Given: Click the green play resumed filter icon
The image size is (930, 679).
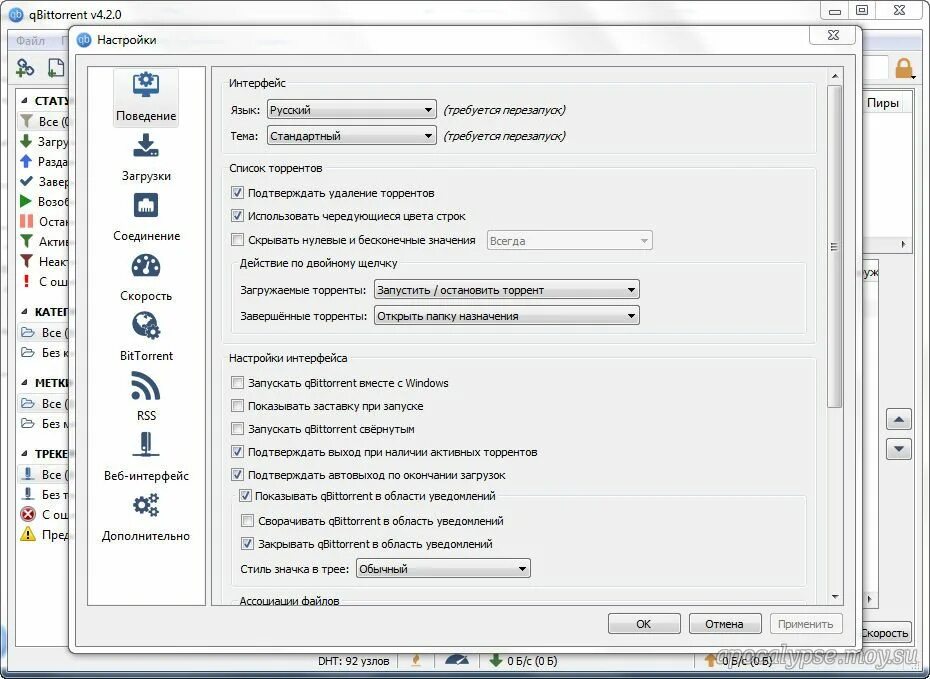Looking at the screenshot, I should (26, 201).
